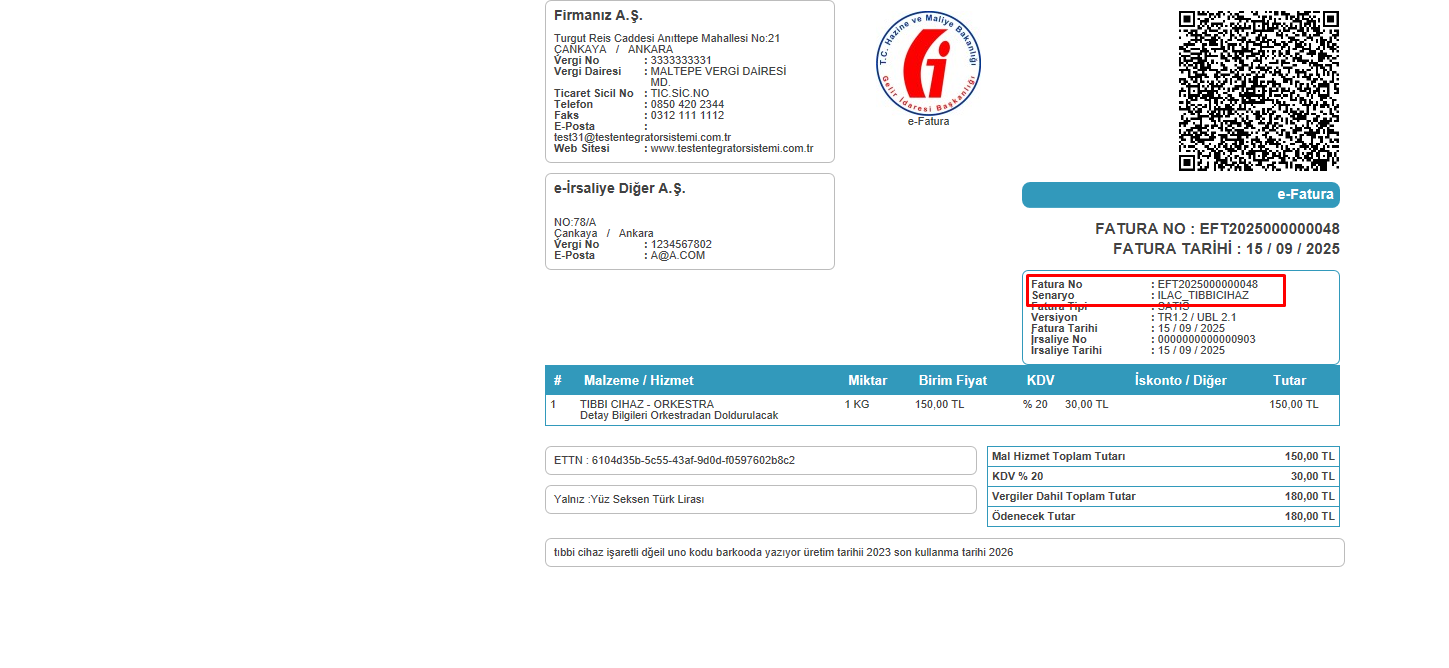The image size is (1449, 668).
Task: Click the ILAC_TIBBICIHAZ scenario value
Action: pos(1203,296)
